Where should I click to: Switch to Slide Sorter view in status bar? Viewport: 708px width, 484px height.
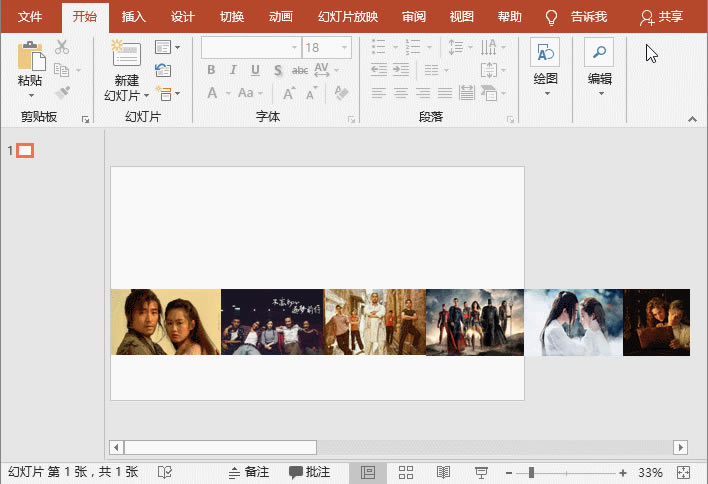point(406,472)
